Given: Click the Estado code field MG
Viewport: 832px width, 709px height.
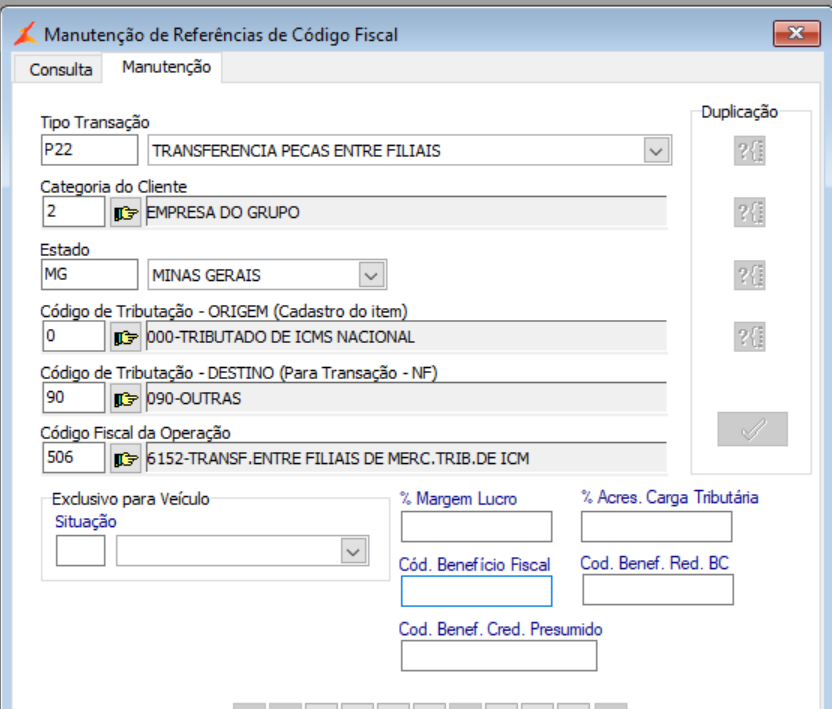Looking at the screenshot, I should point(90,274).
